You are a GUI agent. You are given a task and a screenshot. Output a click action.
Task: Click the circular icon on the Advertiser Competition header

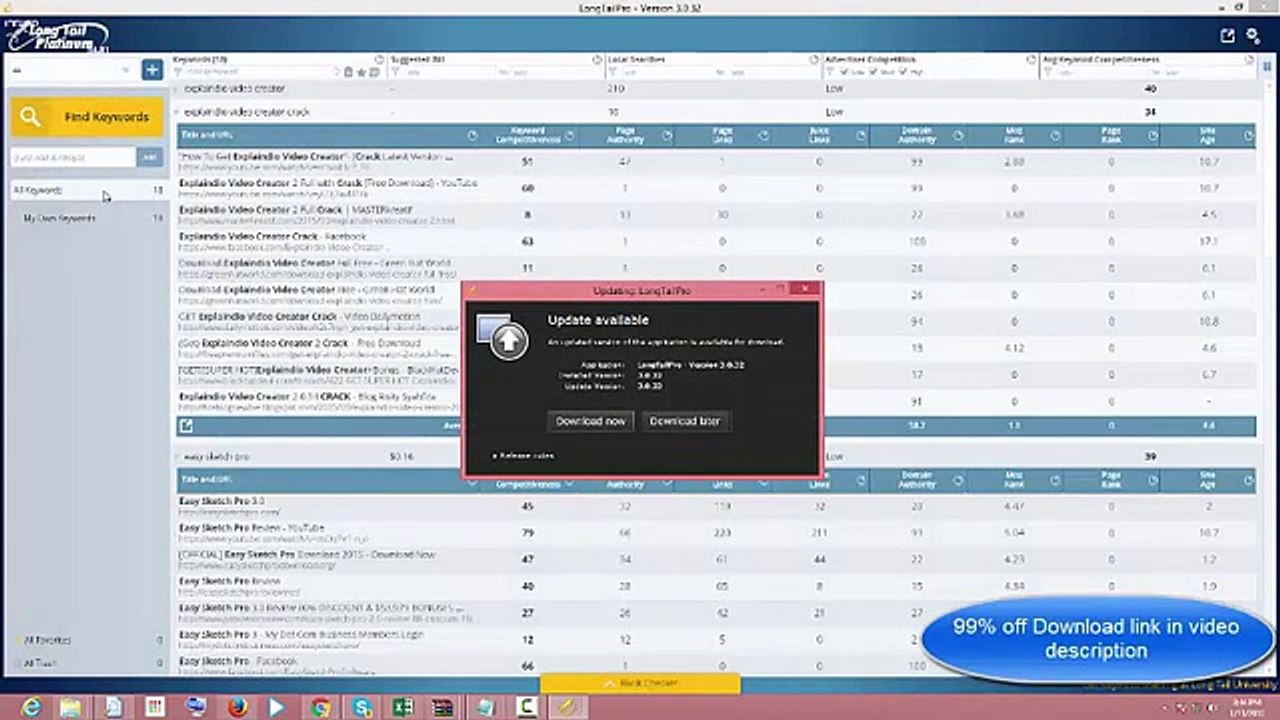(x=1030, y=60)
